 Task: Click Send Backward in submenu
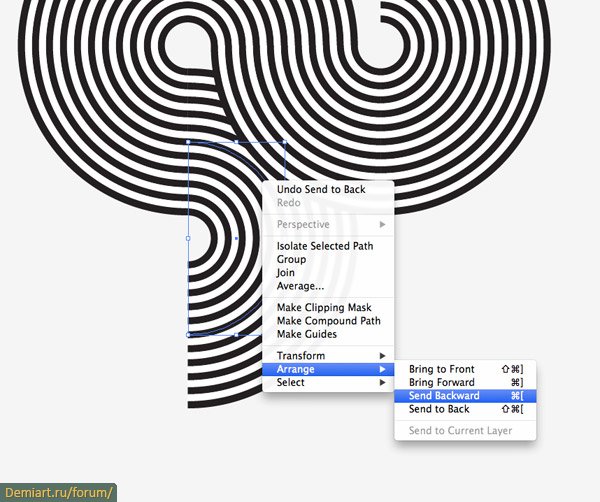pyautogui.click(x=465, y=396)
